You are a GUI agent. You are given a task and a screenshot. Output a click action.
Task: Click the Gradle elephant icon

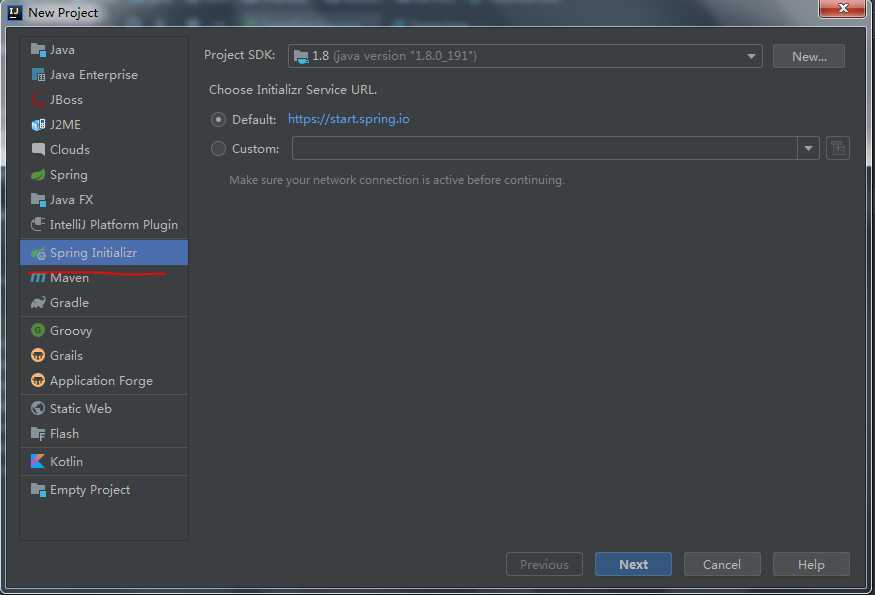(x=38, y=303)
